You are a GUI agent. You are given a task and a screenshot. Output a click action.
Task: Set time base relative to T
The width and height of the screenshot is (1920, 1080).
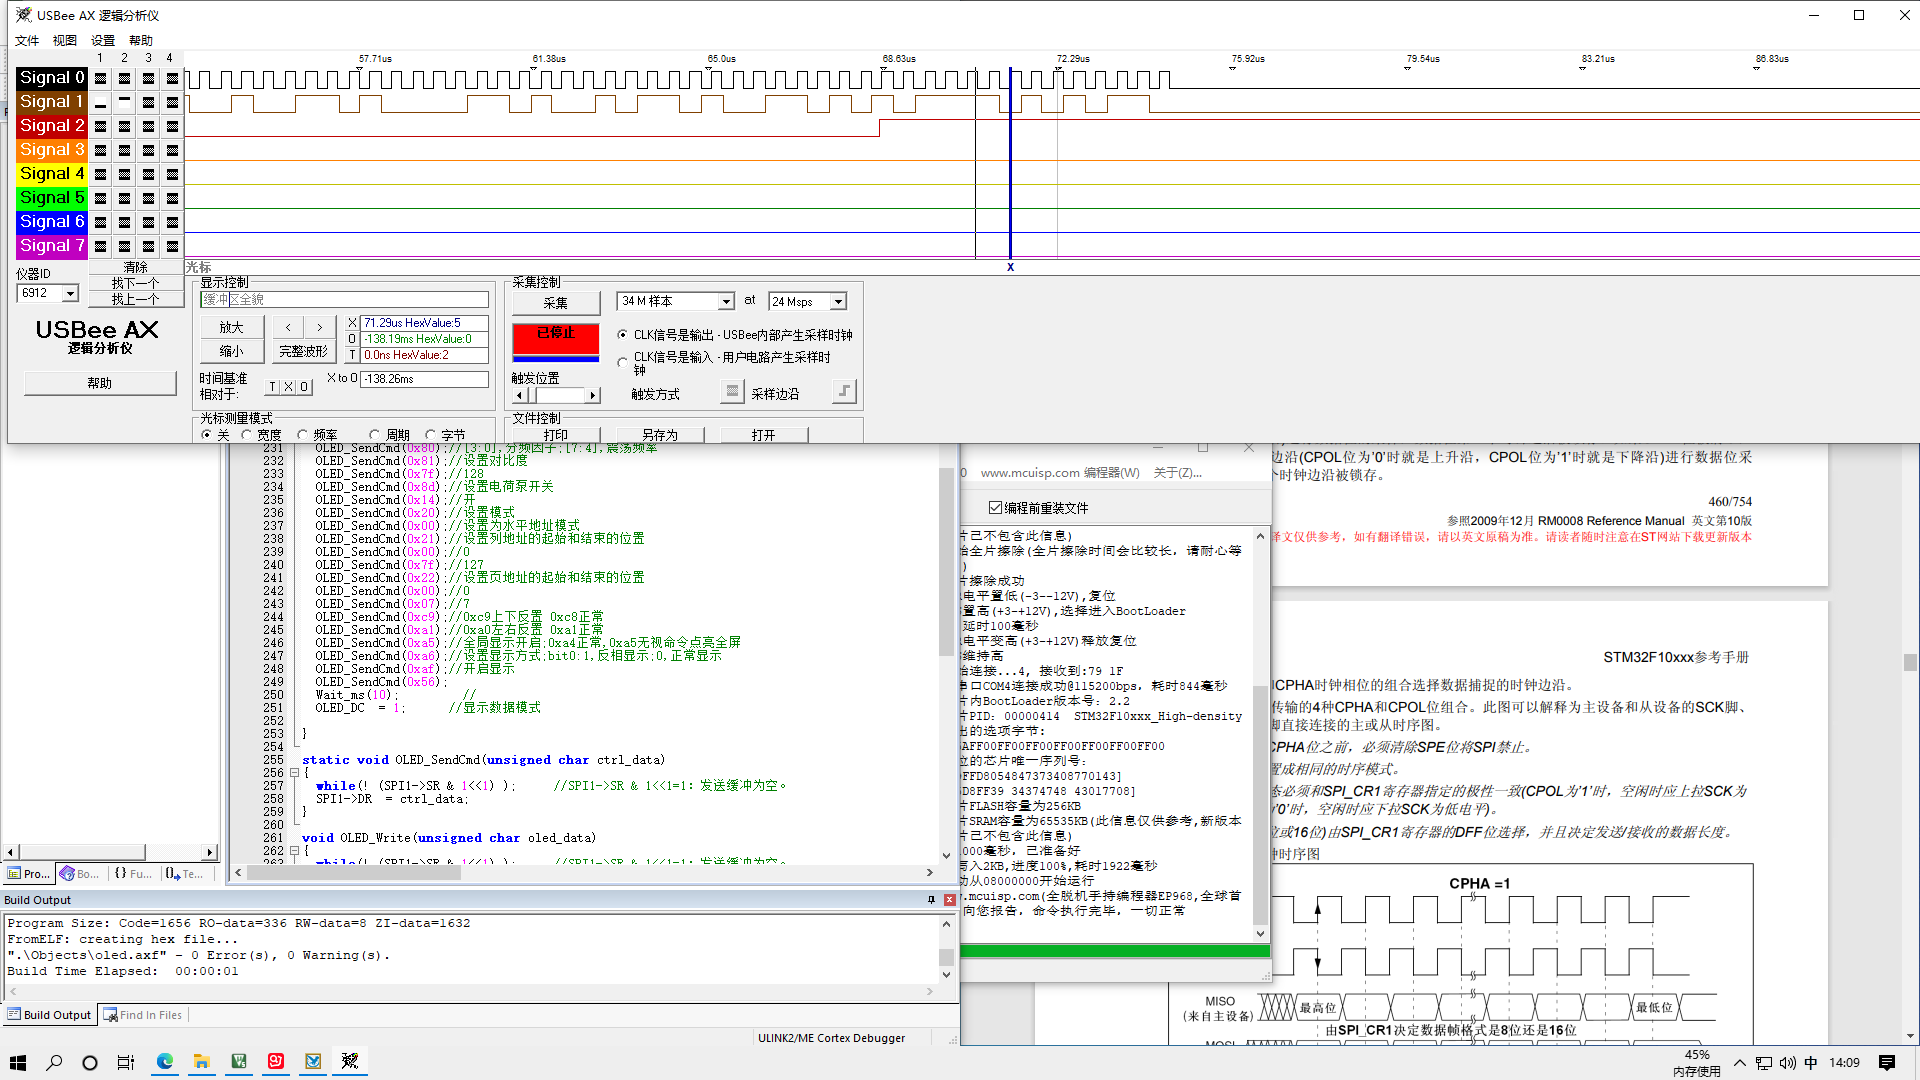[272, 387]
